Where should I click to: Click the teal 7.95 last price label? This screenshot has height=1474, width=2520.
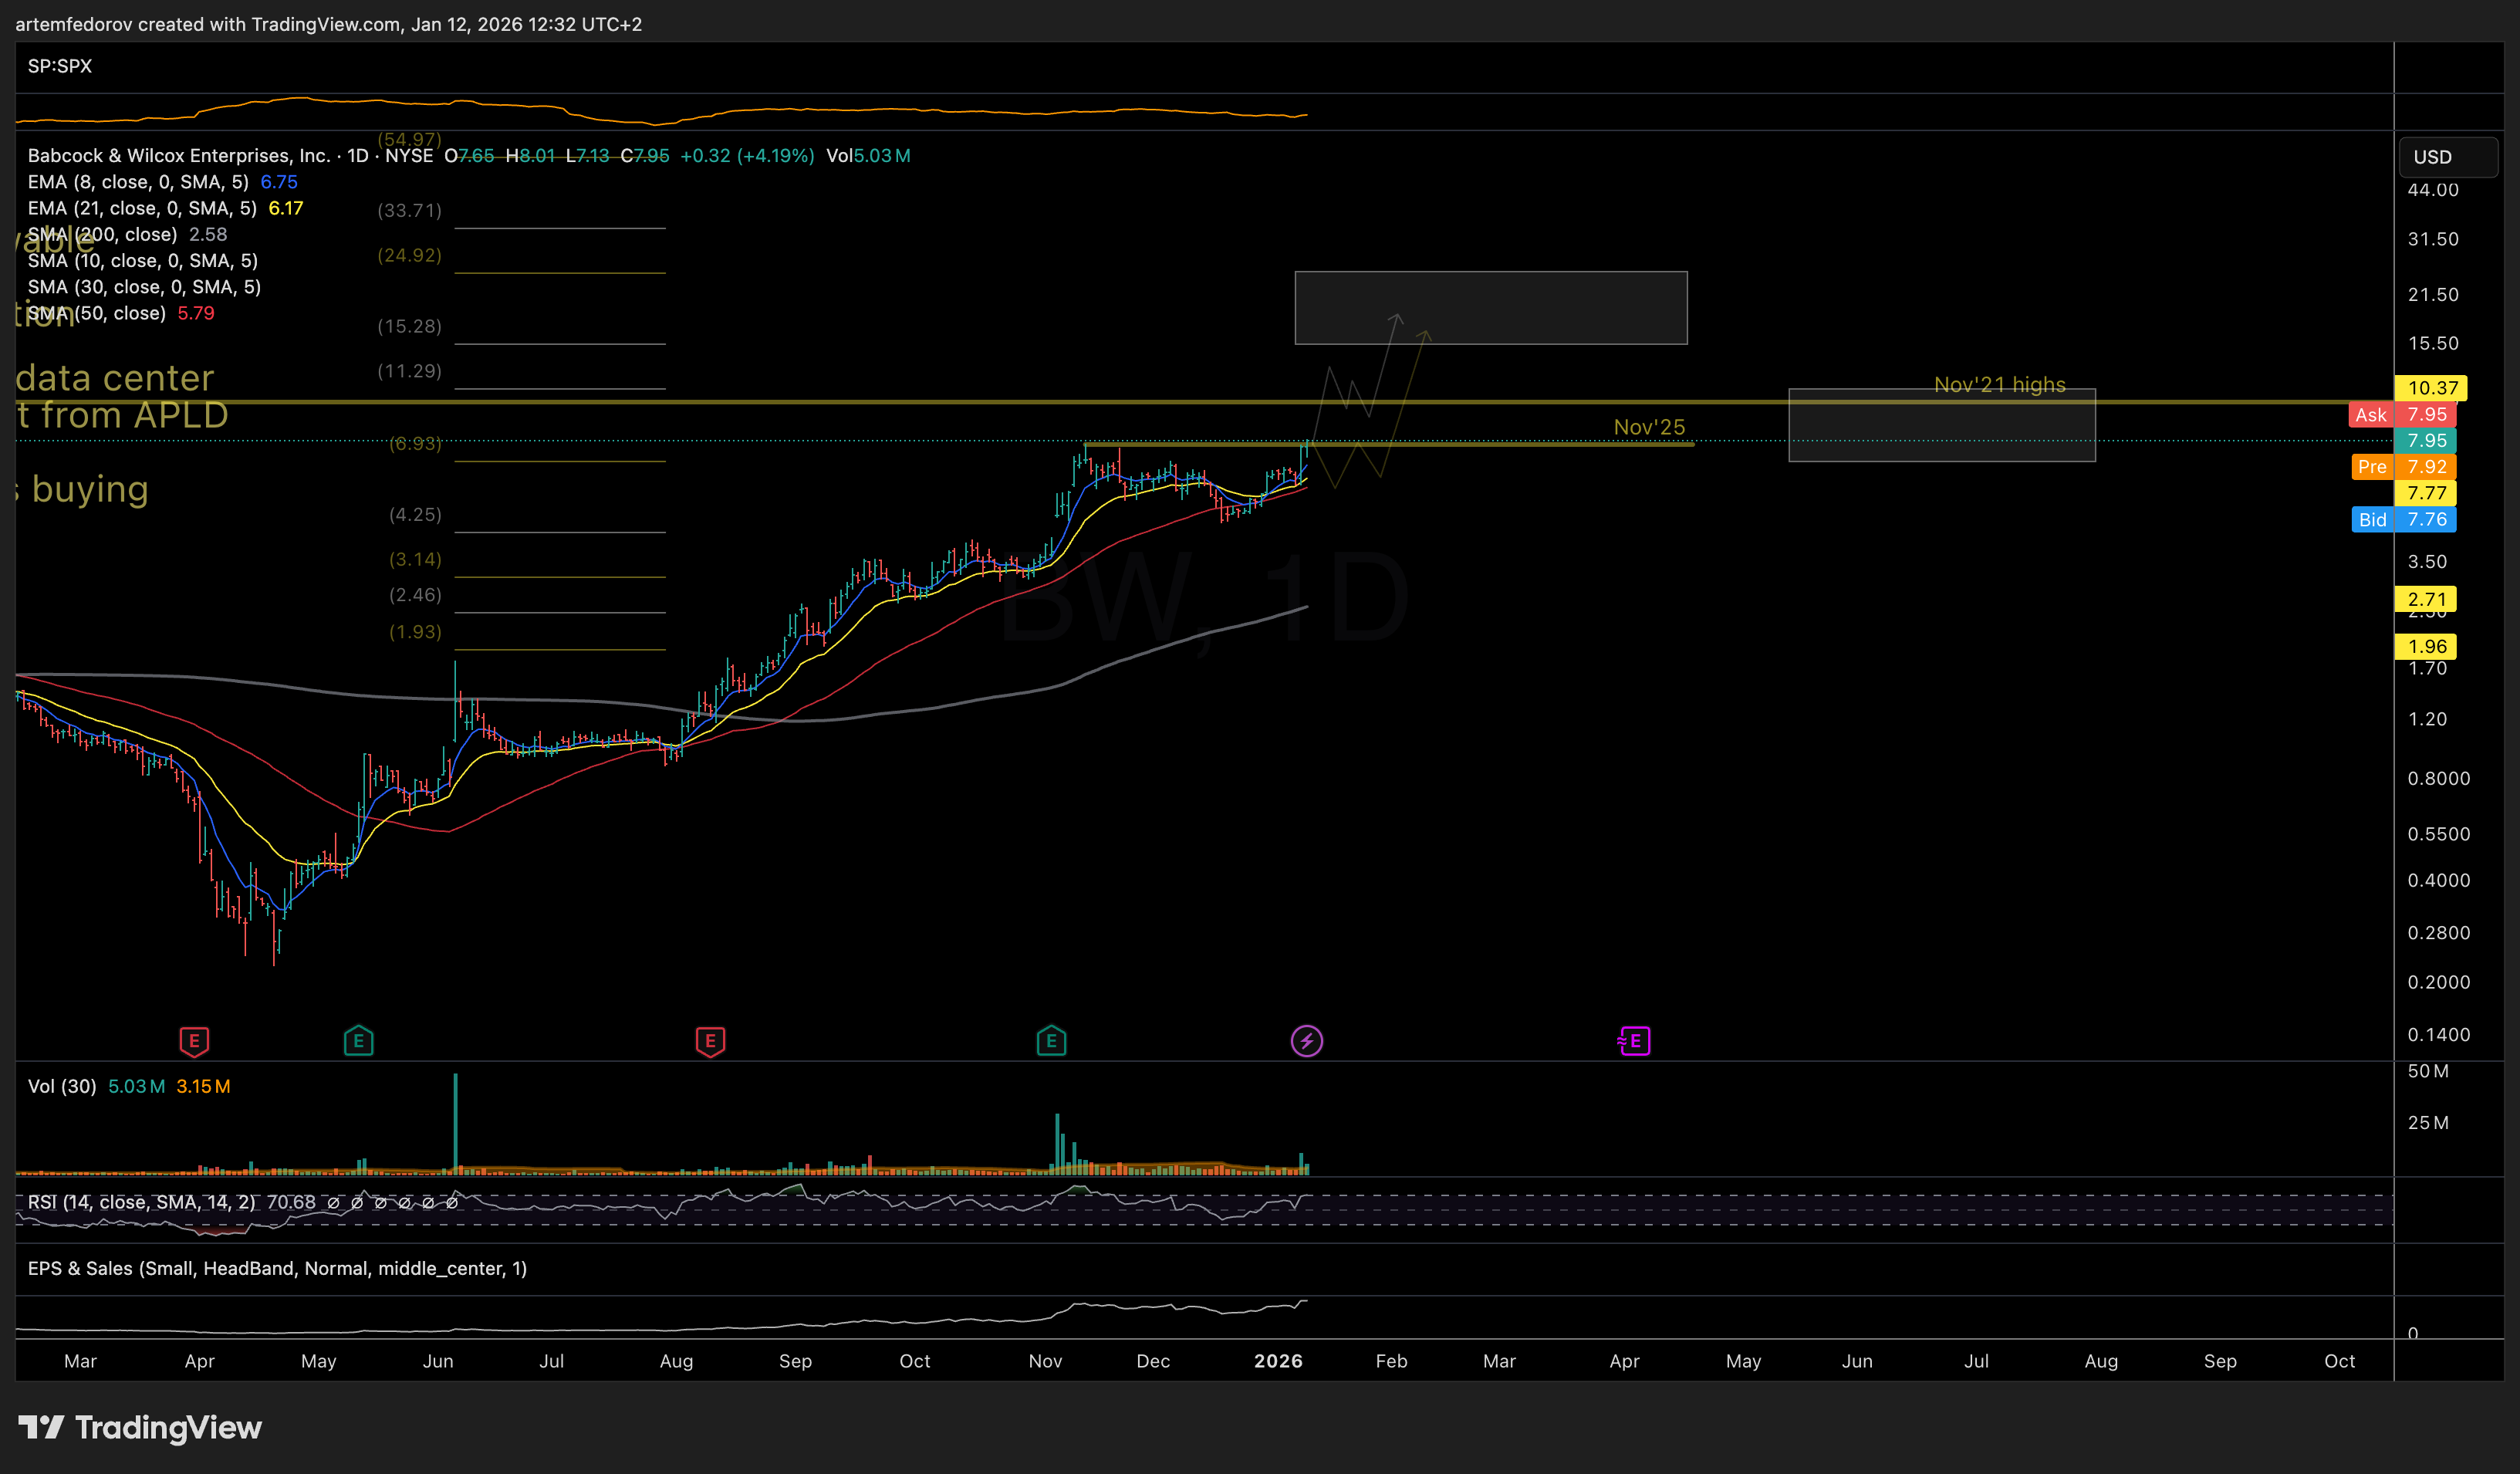pos(2426,440)
